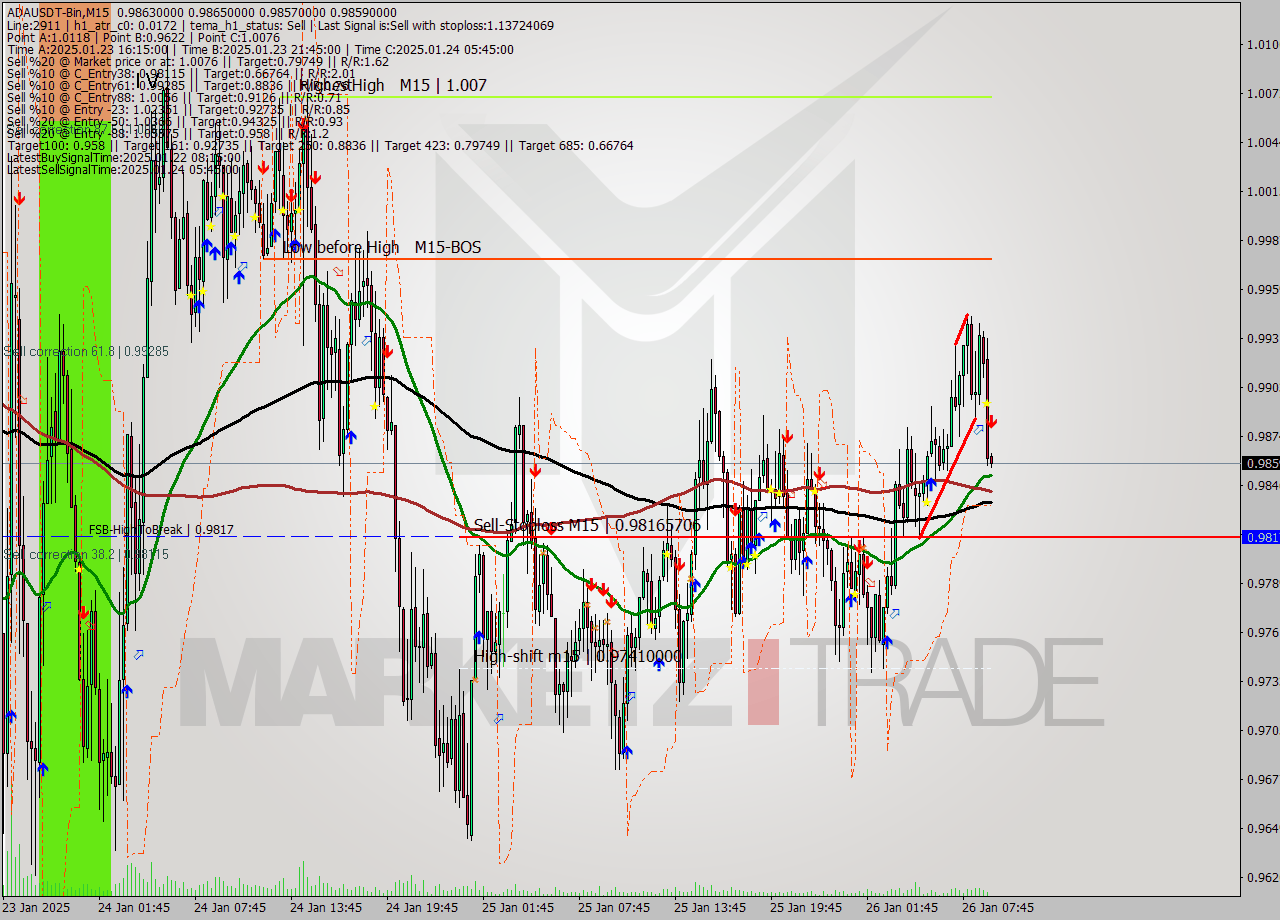Click the Sell correction 61.8 | 0.99285 label
The height and width of the screenshot is (920, 1280).
point(86,351)
